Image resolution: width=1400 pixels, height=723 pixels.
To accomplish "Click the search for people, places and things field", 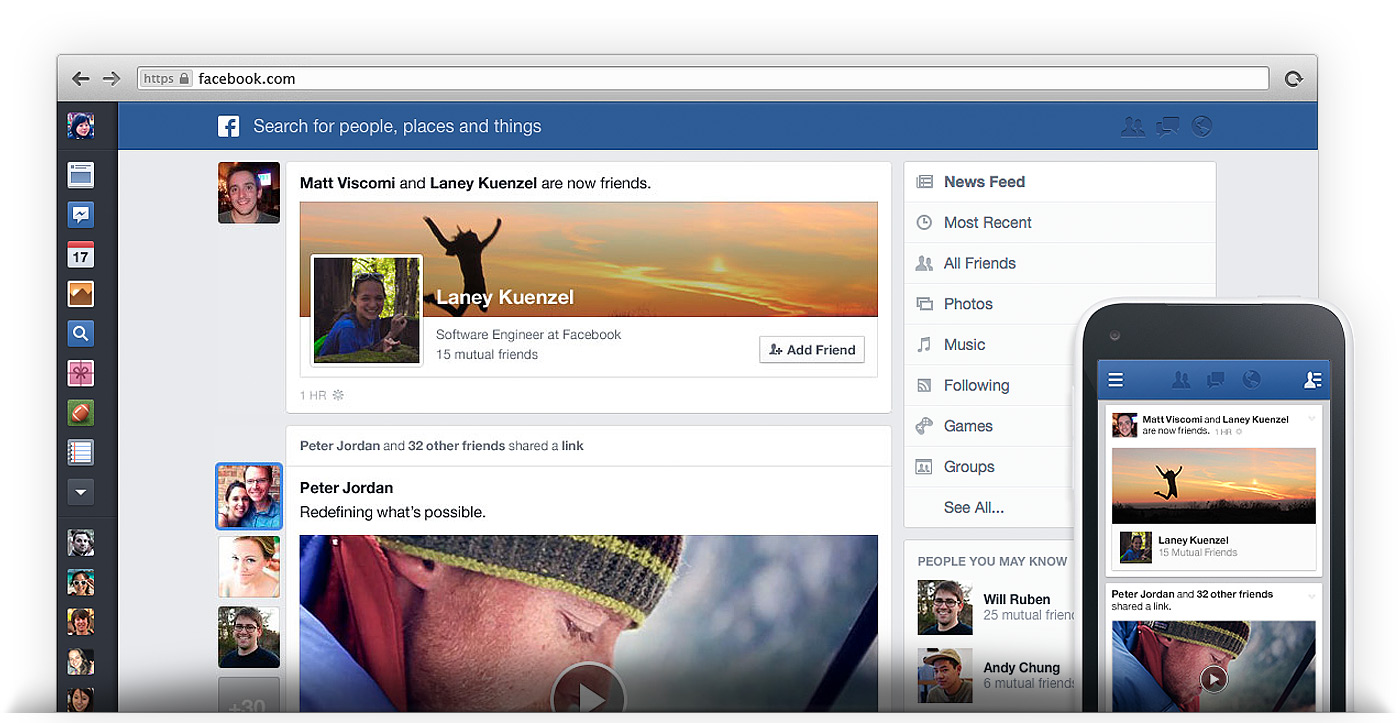I will 397,126.
